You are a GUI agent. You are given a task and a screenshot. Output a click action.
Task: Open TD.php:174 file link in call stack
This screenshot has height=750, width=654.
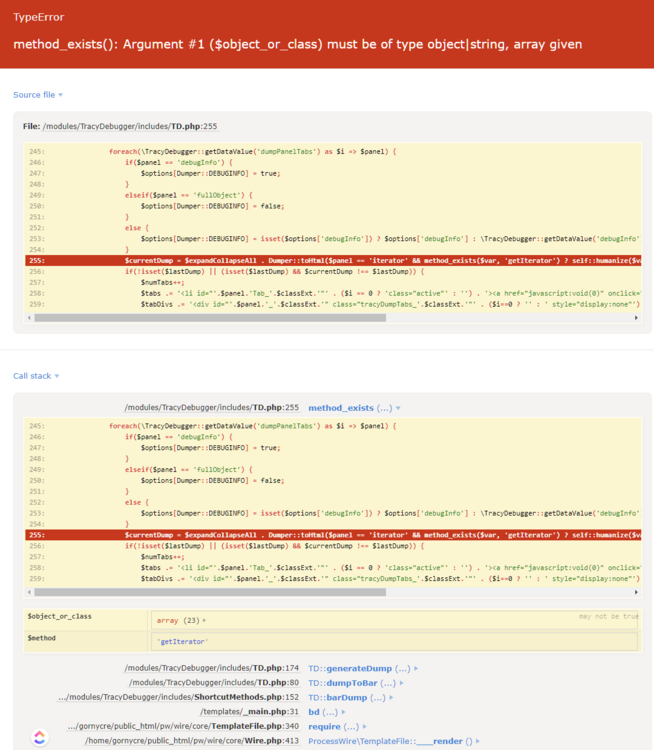point(212,668)
